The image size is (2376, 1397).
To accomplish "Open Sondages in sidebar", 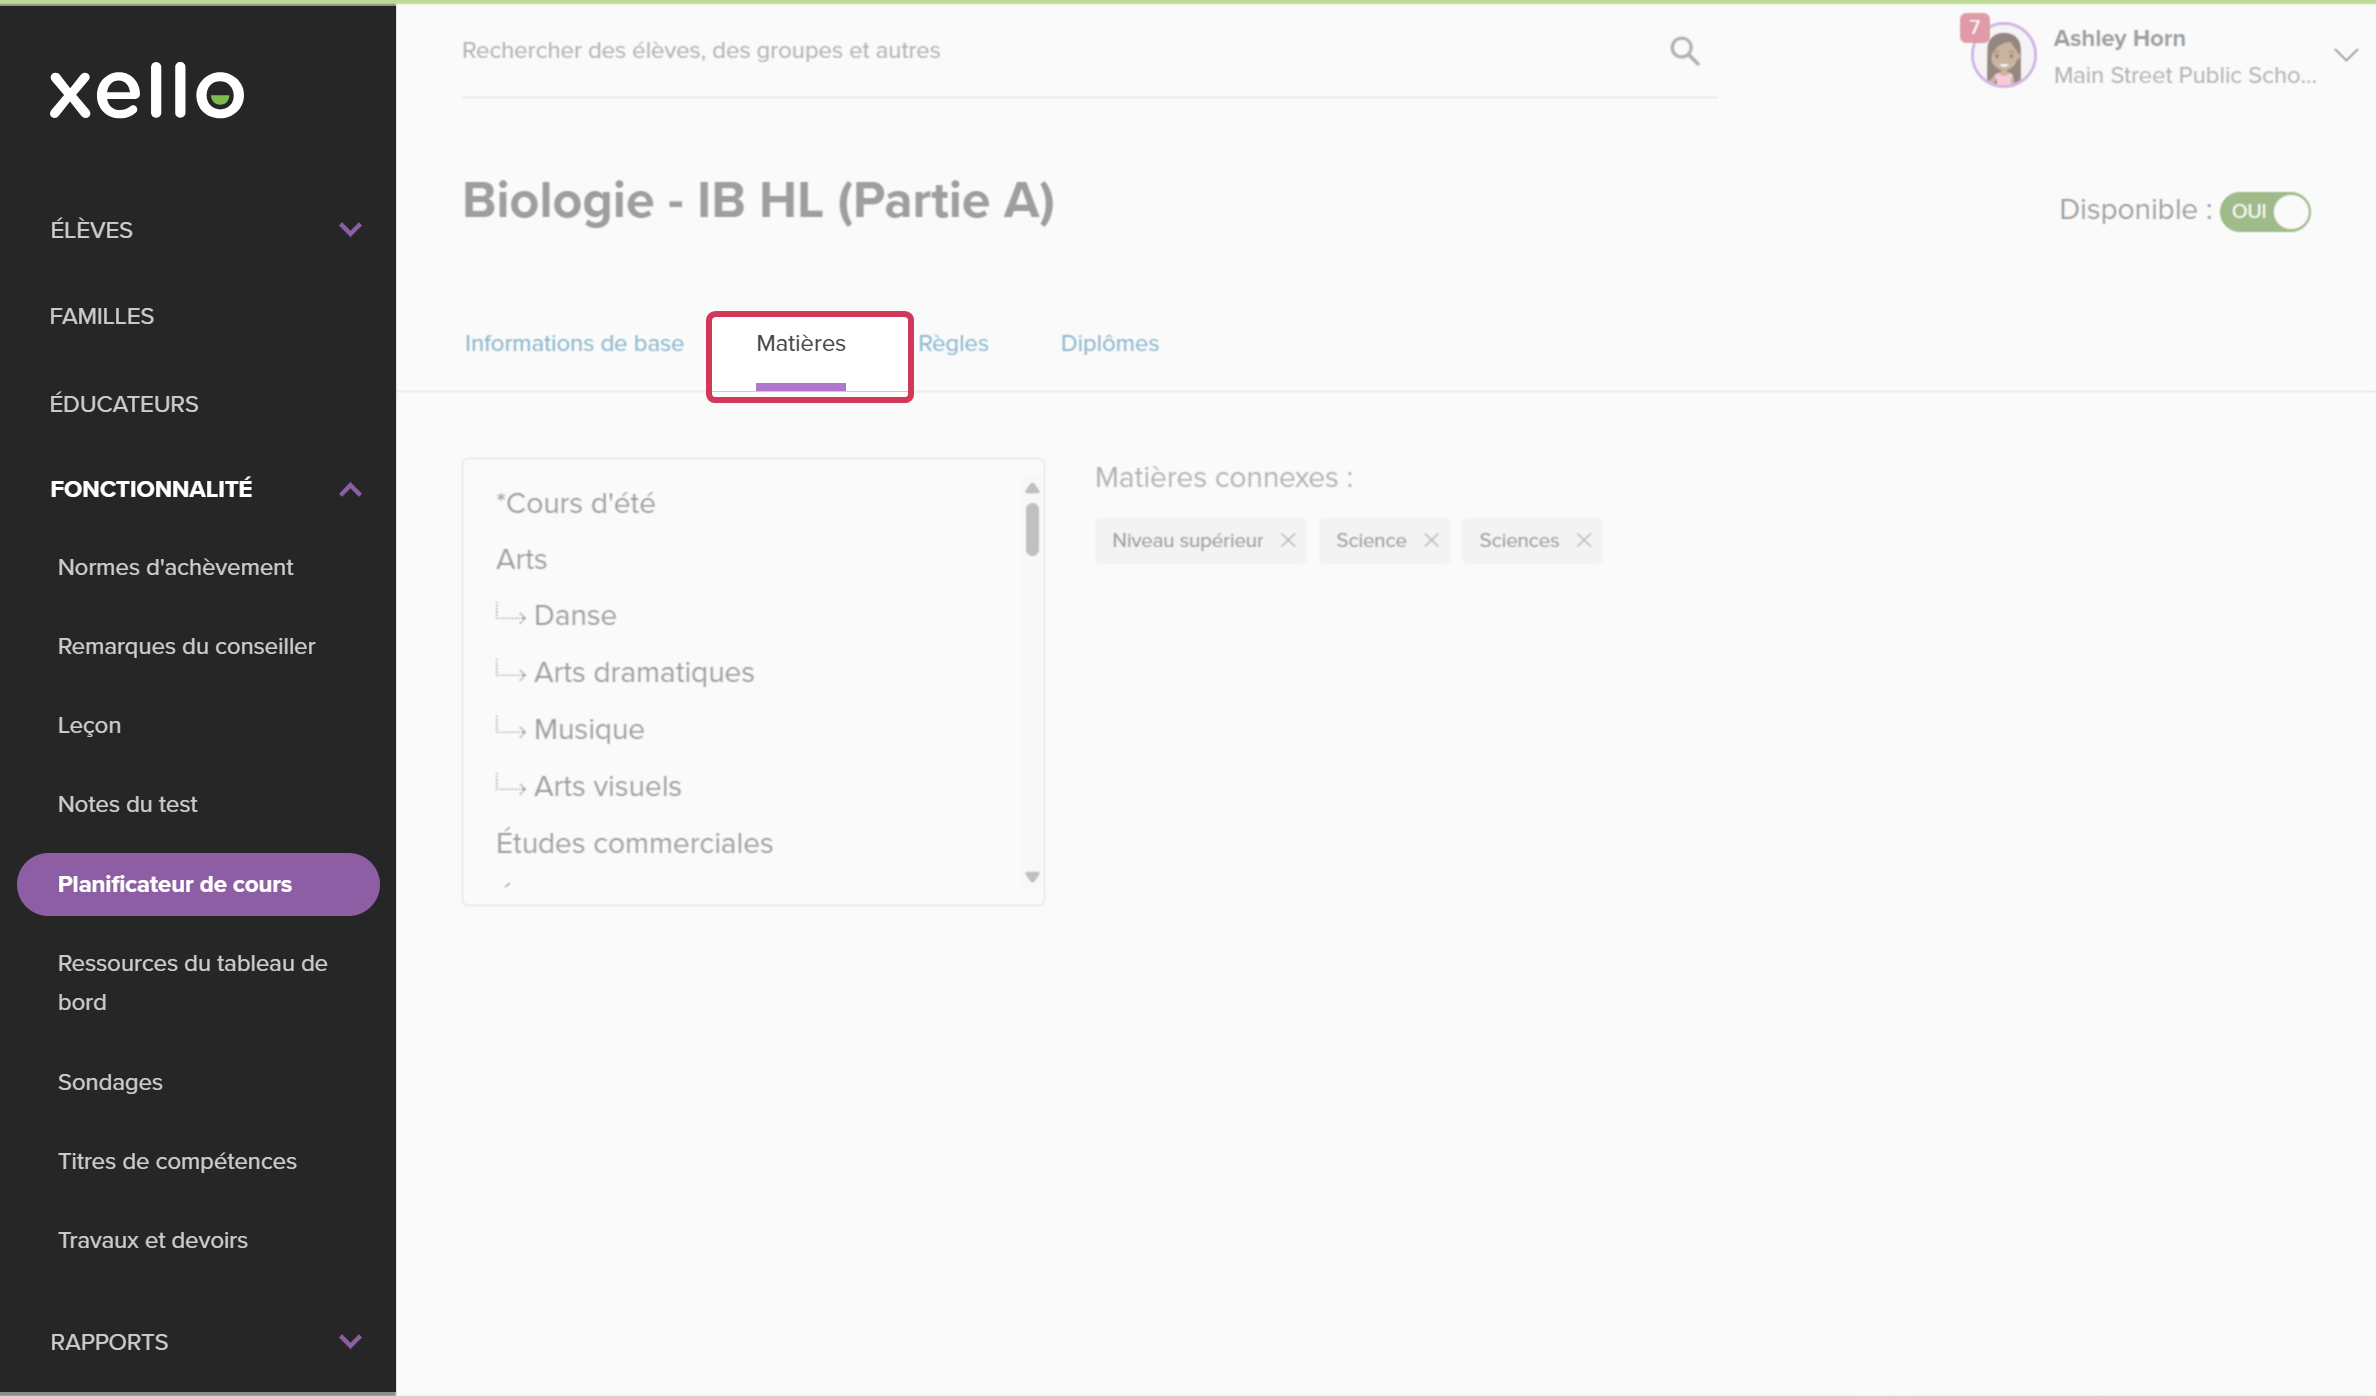I will (110, 1082).
